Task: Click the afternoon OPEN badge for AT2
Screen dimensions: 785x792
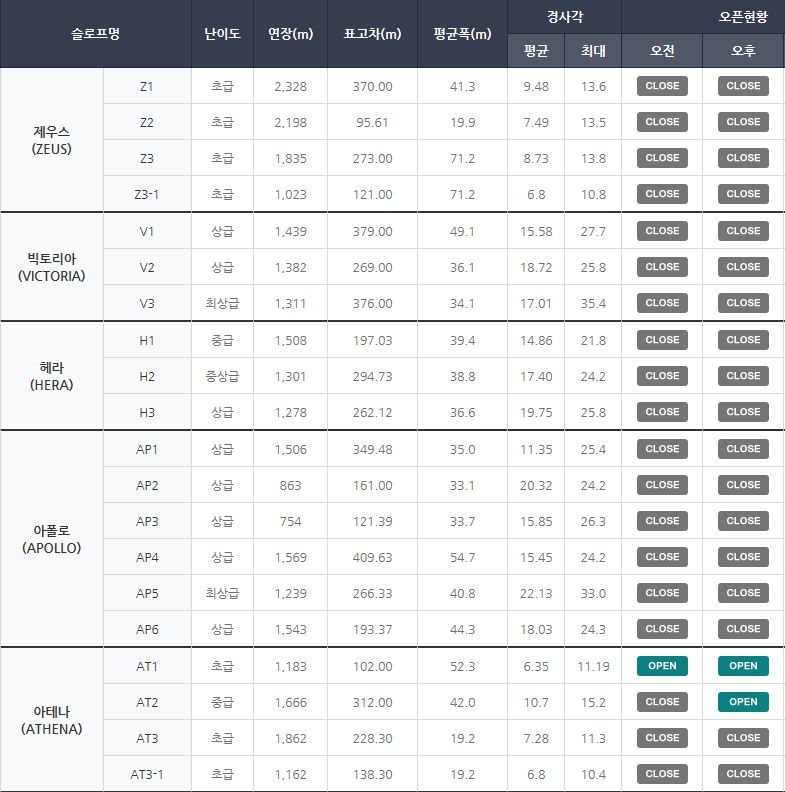Action: pos(743,702)
